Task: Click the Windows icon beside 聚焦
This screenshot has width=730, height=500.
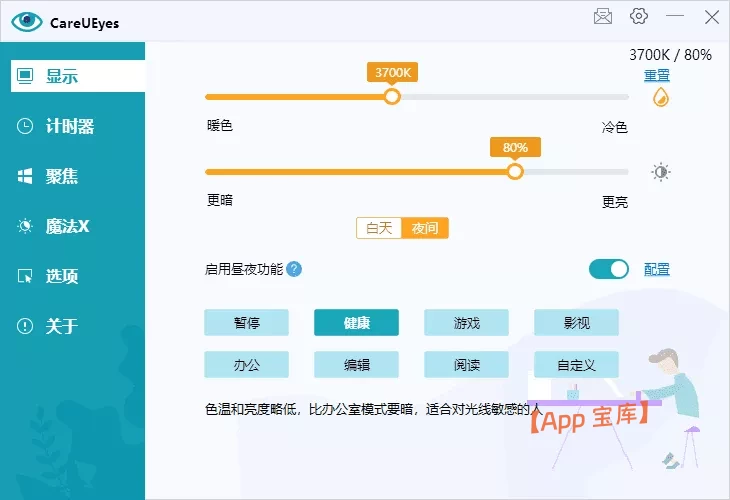Action: click(x=25, y=176)
